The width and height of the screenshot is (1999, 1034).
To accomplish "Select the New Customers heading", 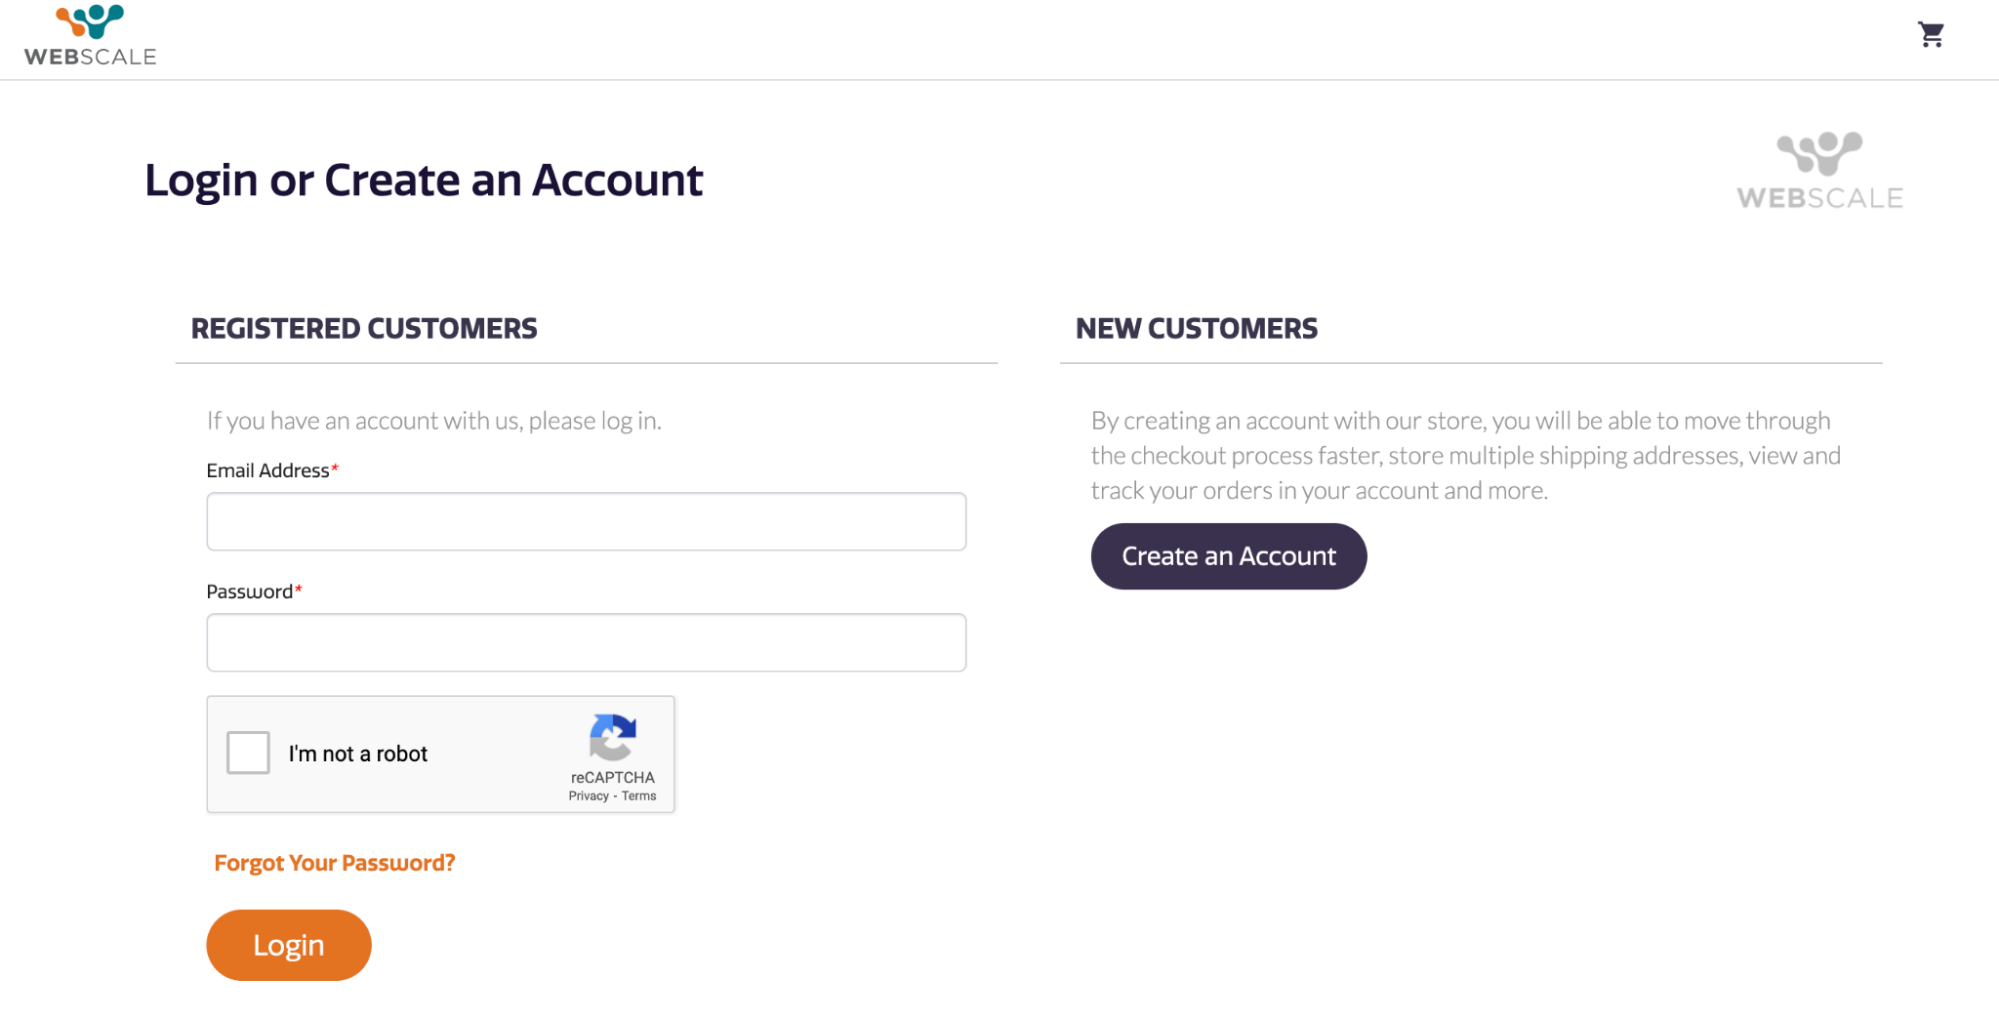I will click(x=1196, y=329).
